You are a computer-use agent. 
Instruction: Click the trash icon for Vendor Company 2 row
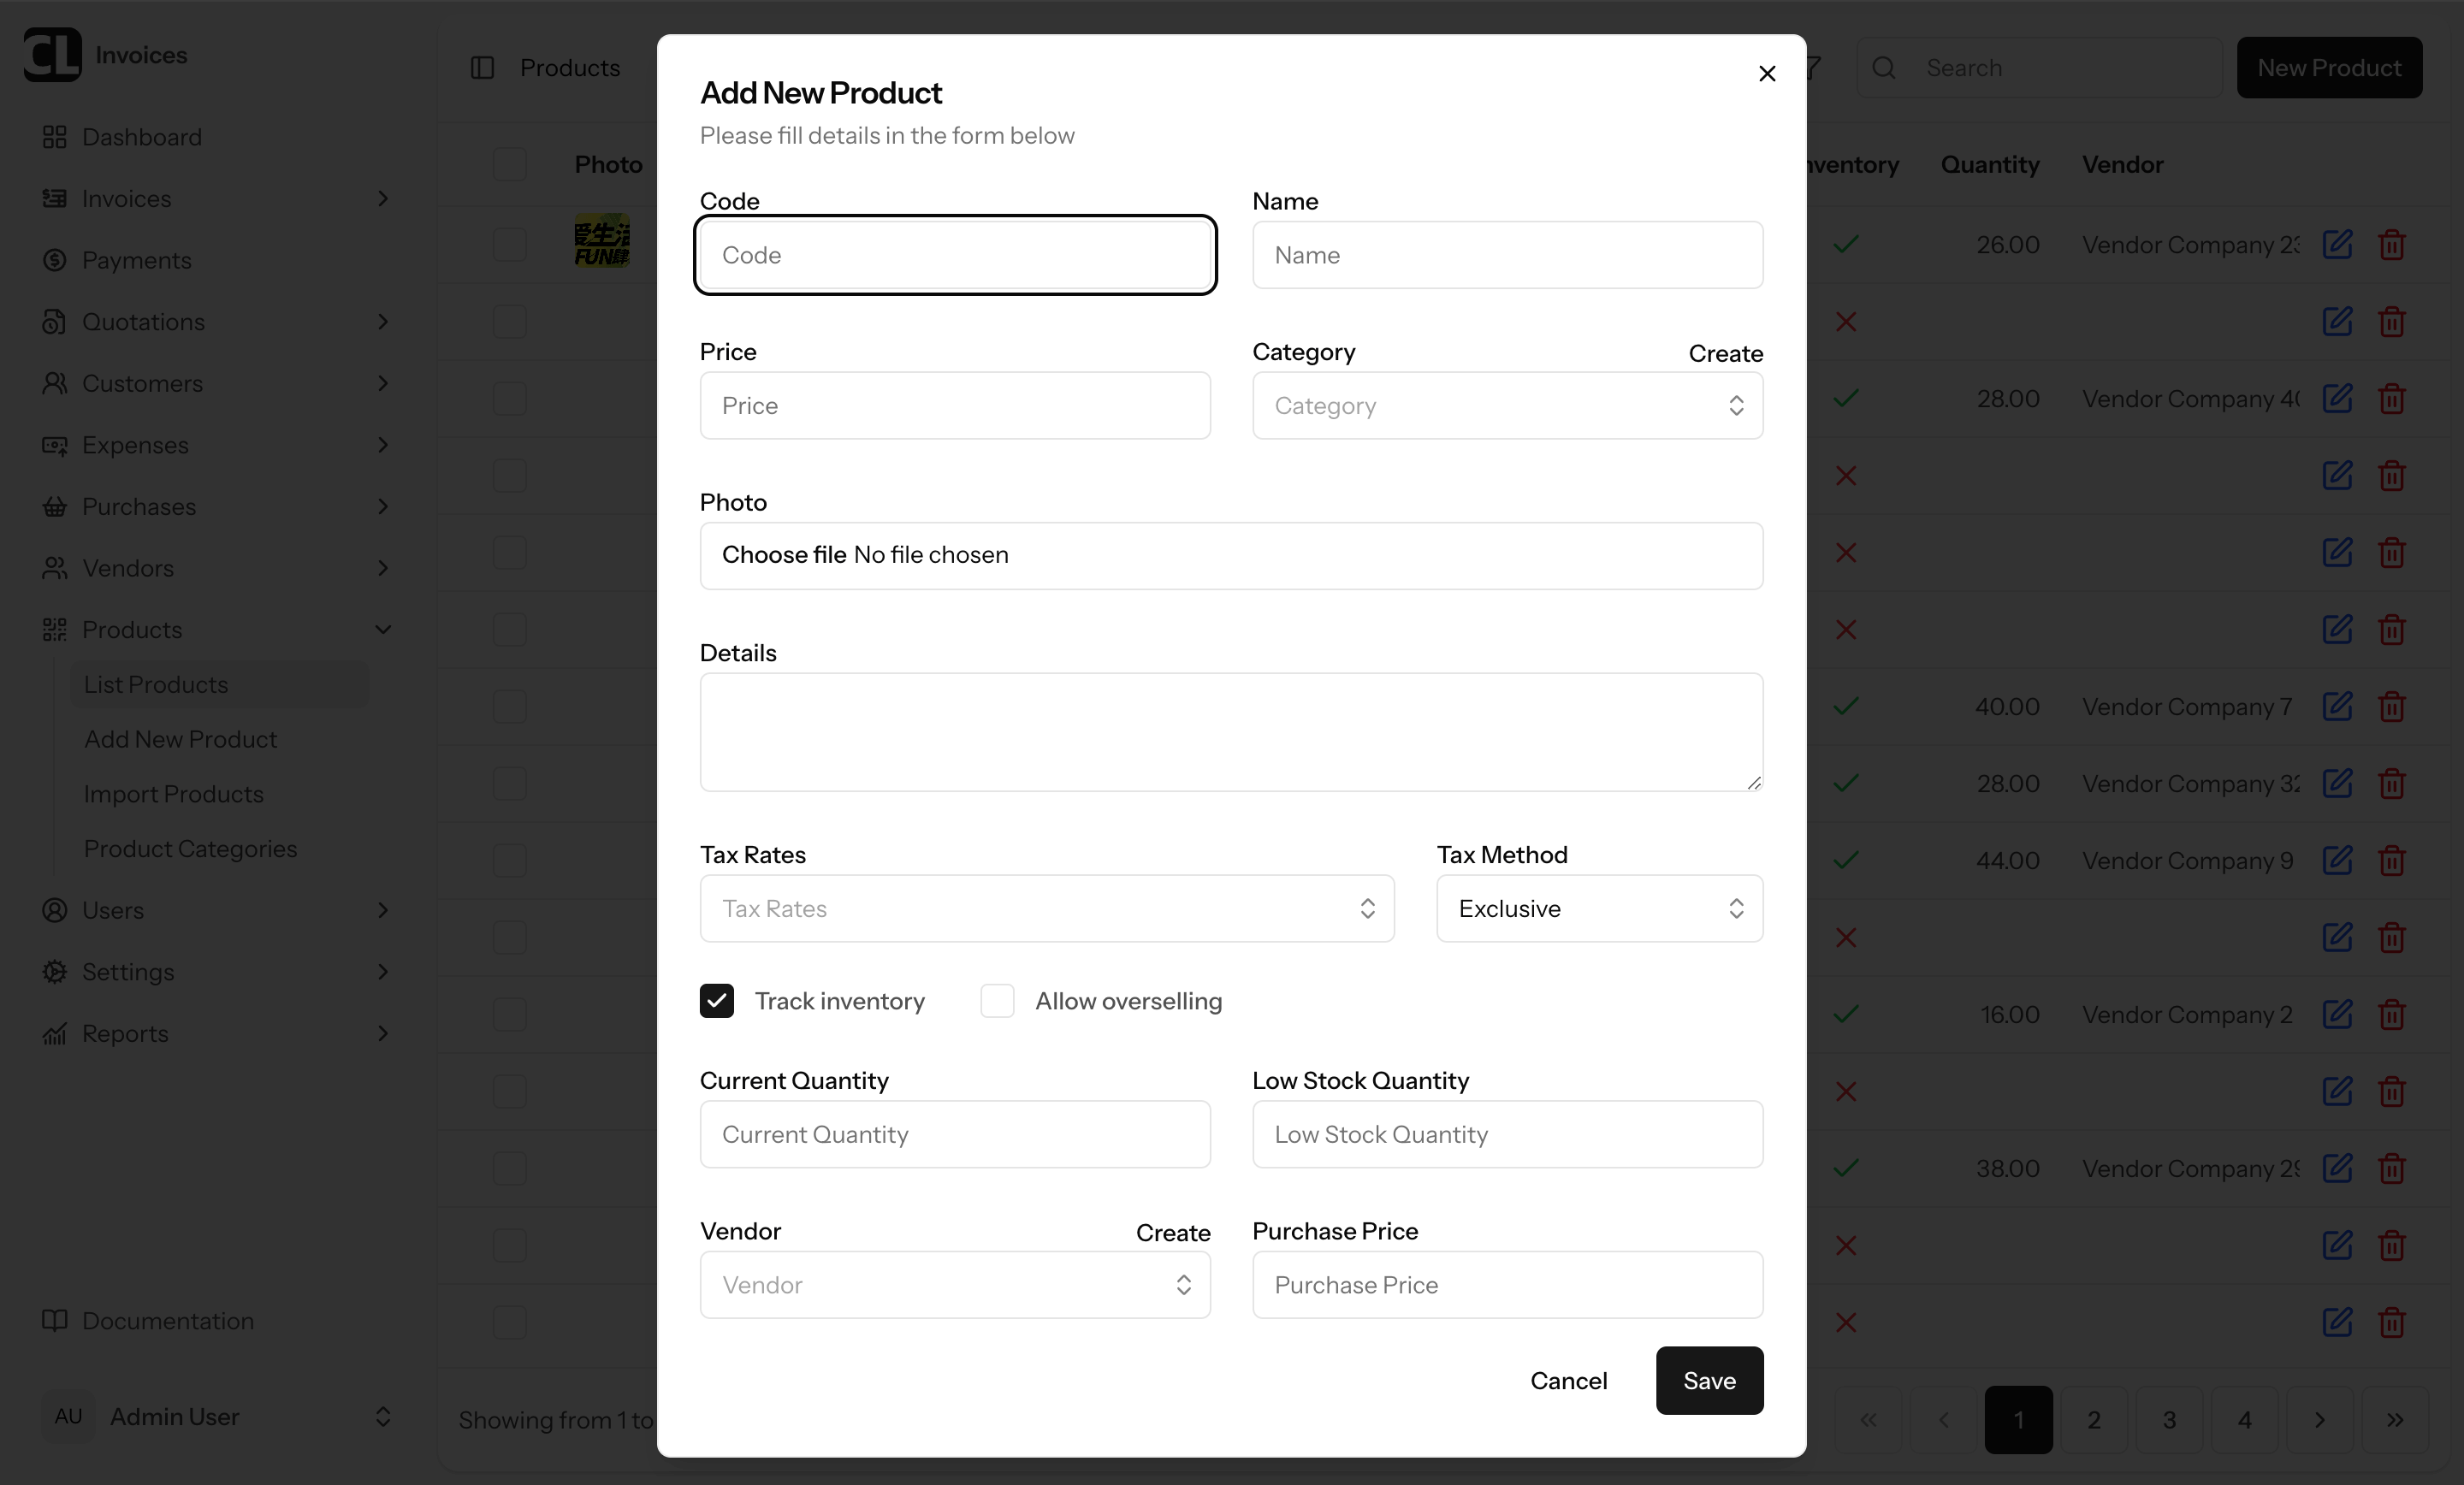[x=2392, y=1014]
